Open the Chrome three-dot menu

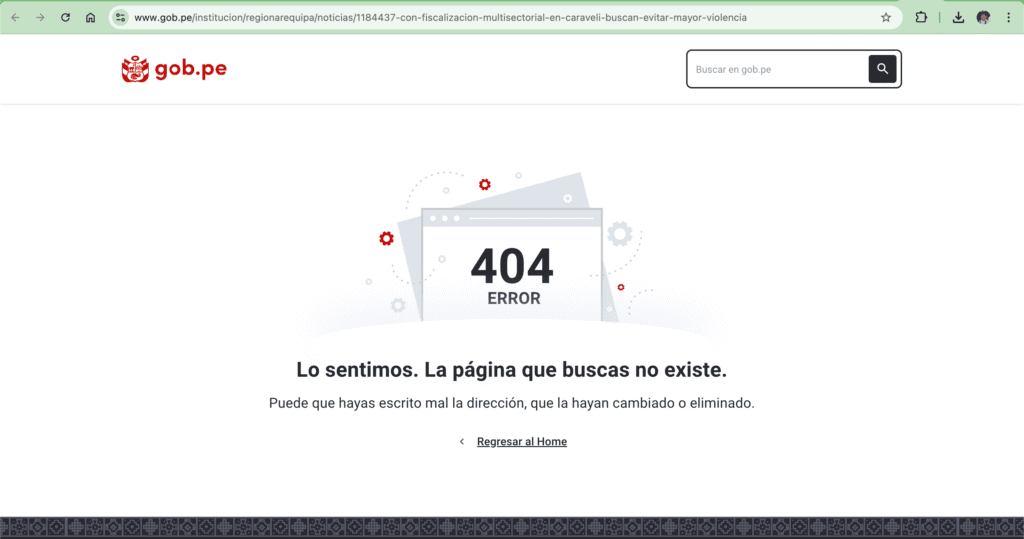1008,17
